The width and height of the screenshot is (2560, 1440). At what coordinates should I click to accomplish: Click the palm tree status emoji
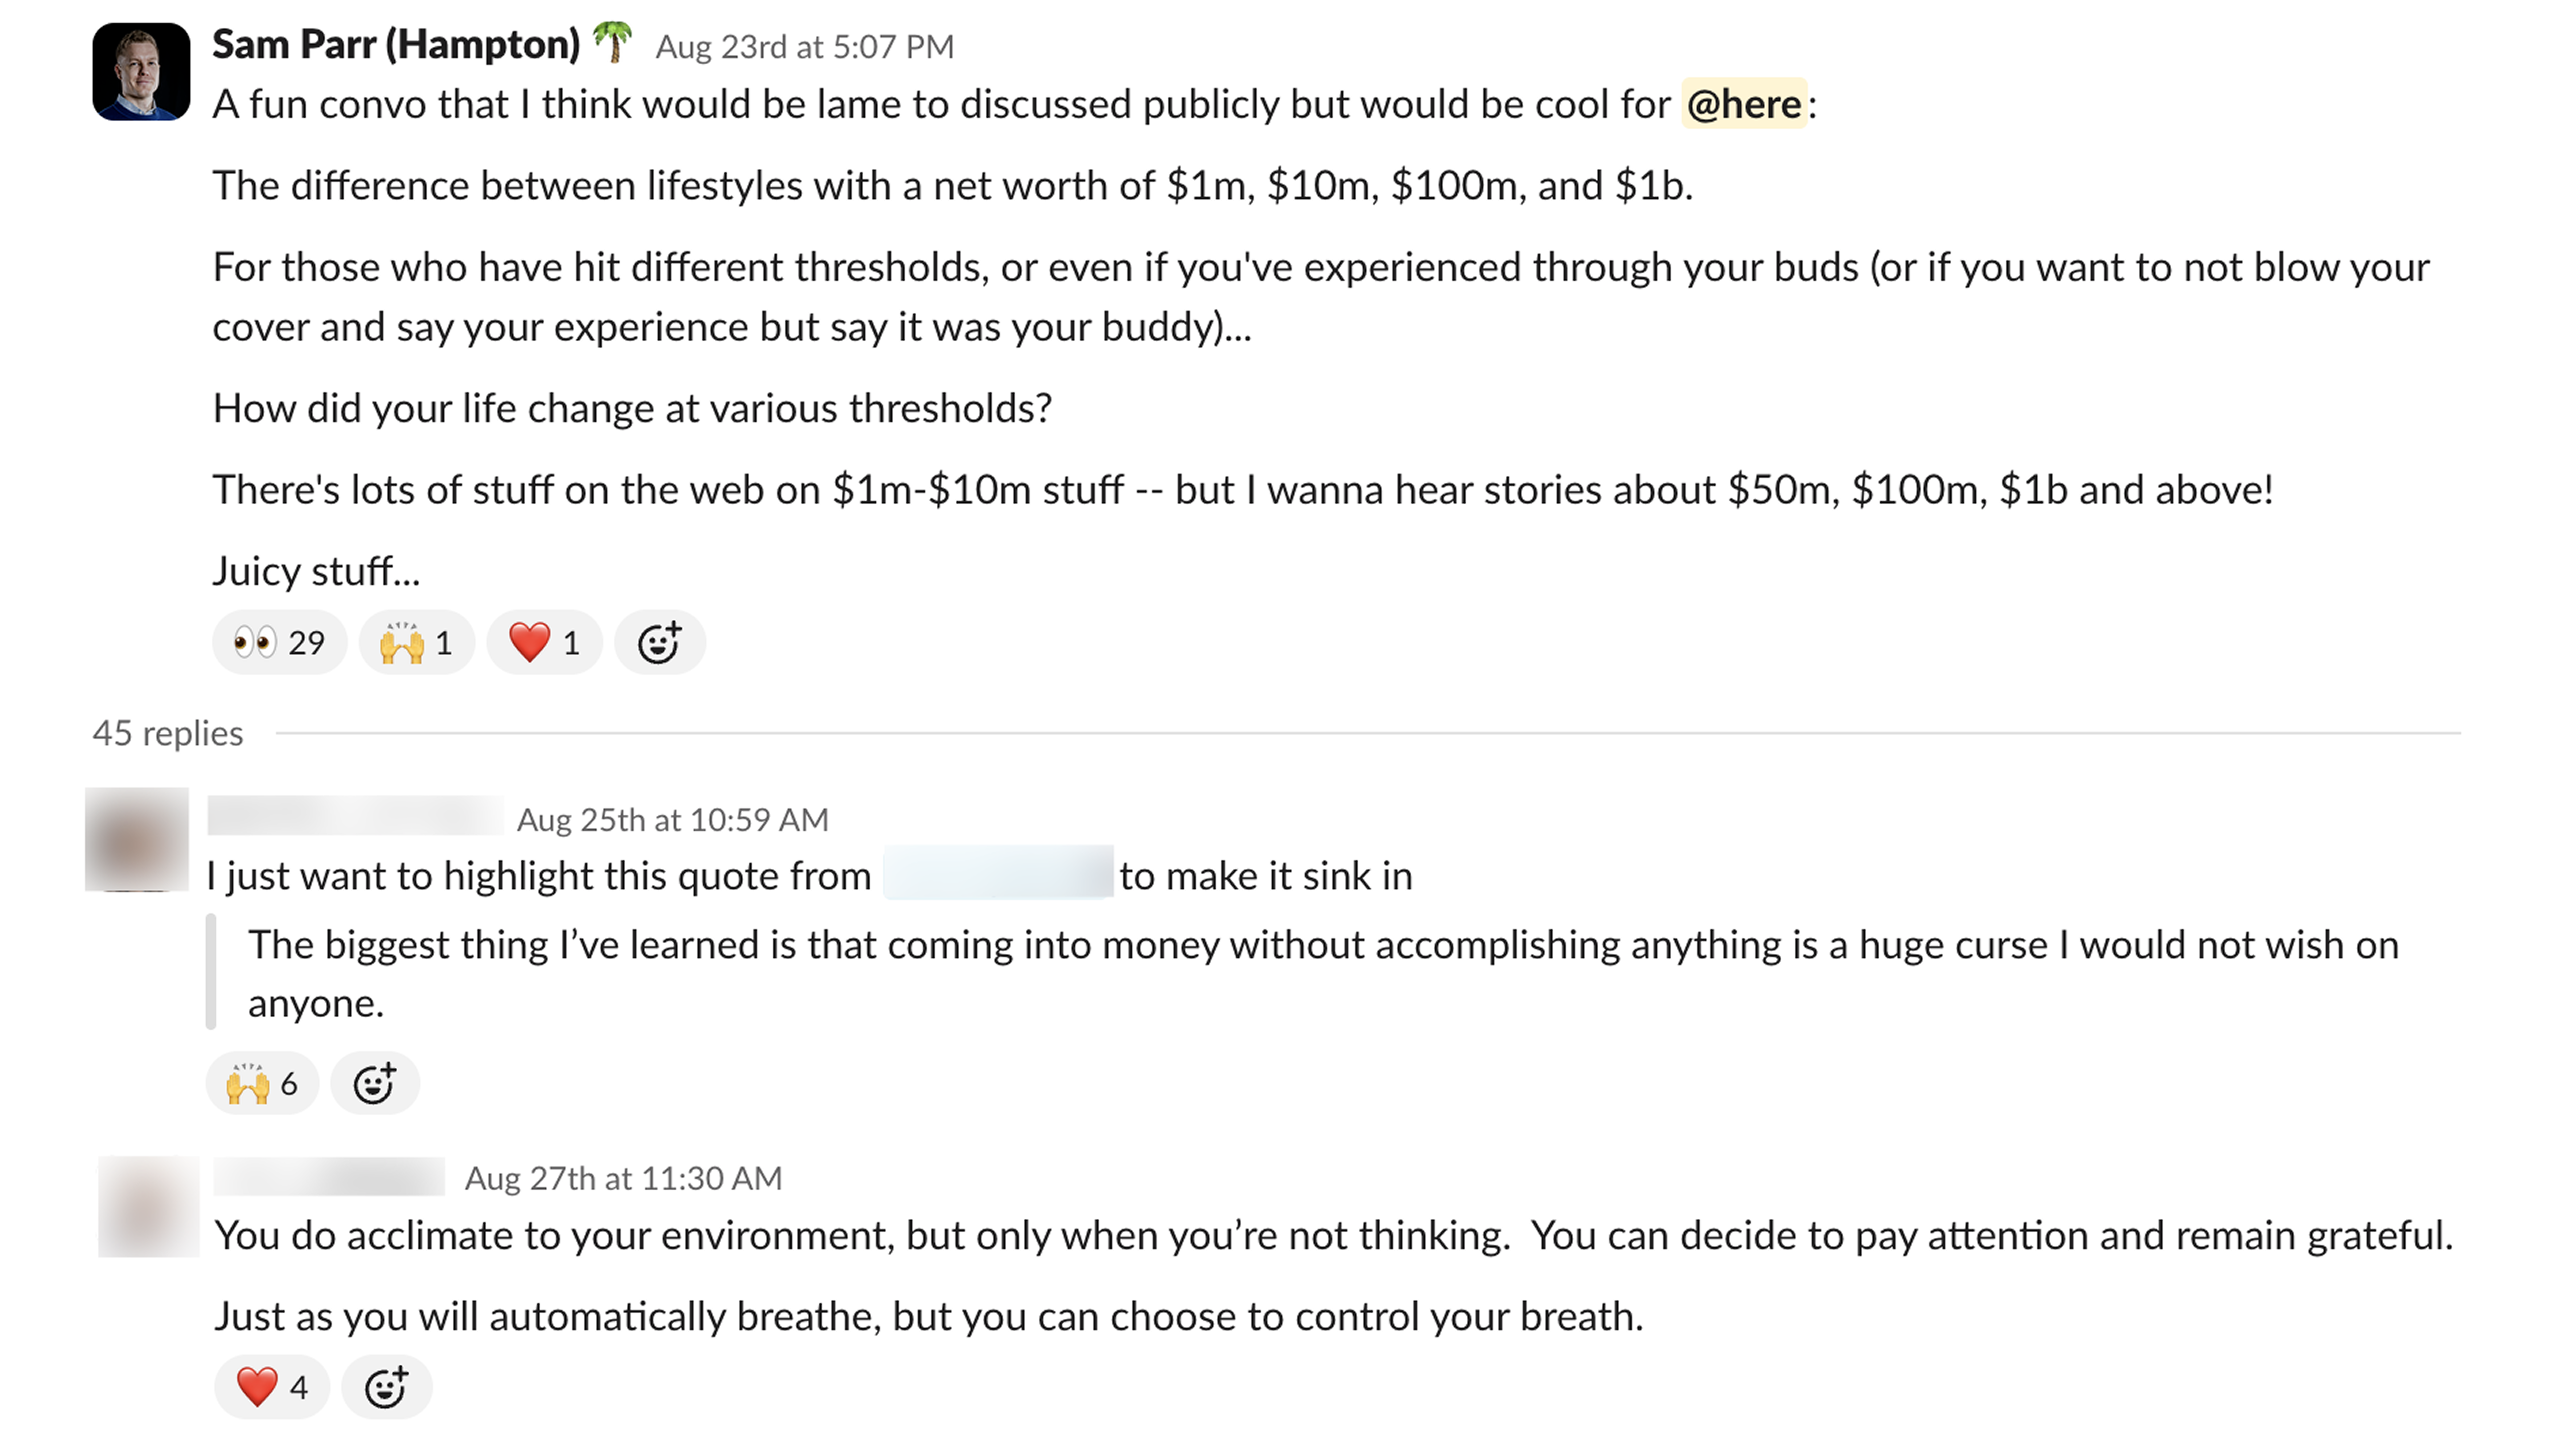612,43
